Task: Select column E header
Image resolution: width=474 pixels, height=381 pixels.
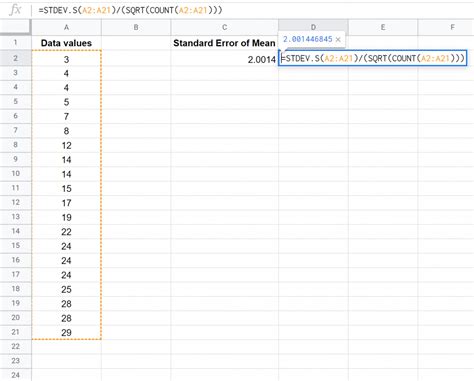Action: pyautogui.click(x=383, y=27)
